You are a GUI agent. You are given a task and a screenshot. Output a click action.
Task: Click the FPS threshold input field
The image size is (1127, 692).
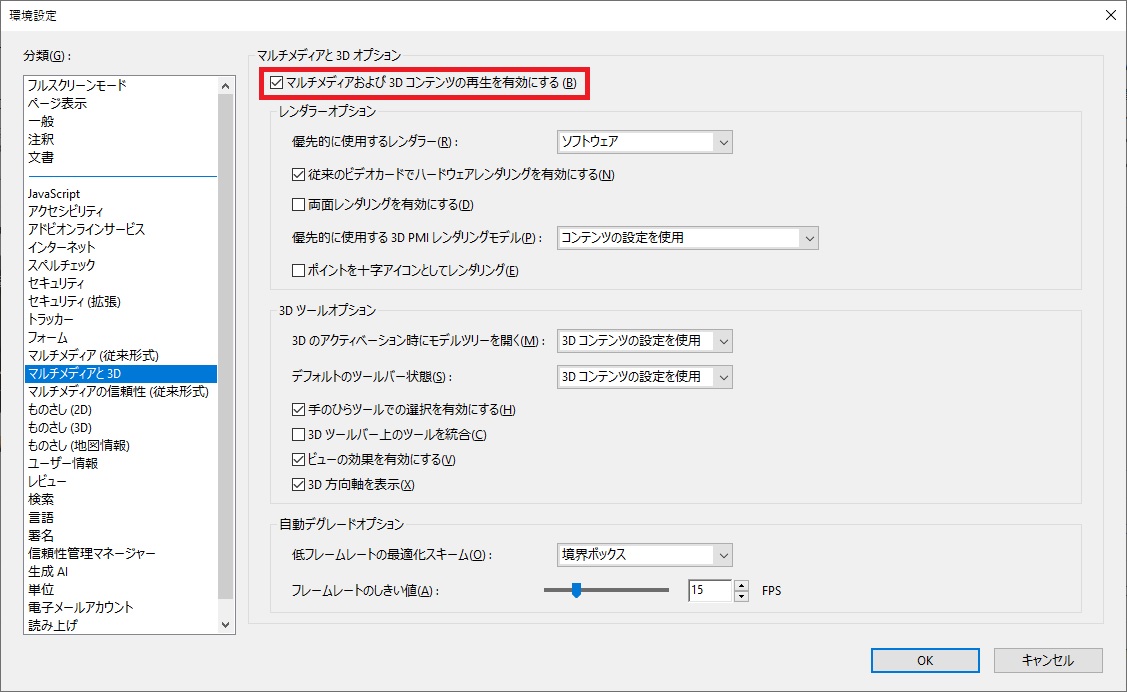pyautogui.click(x=709, y=591)
